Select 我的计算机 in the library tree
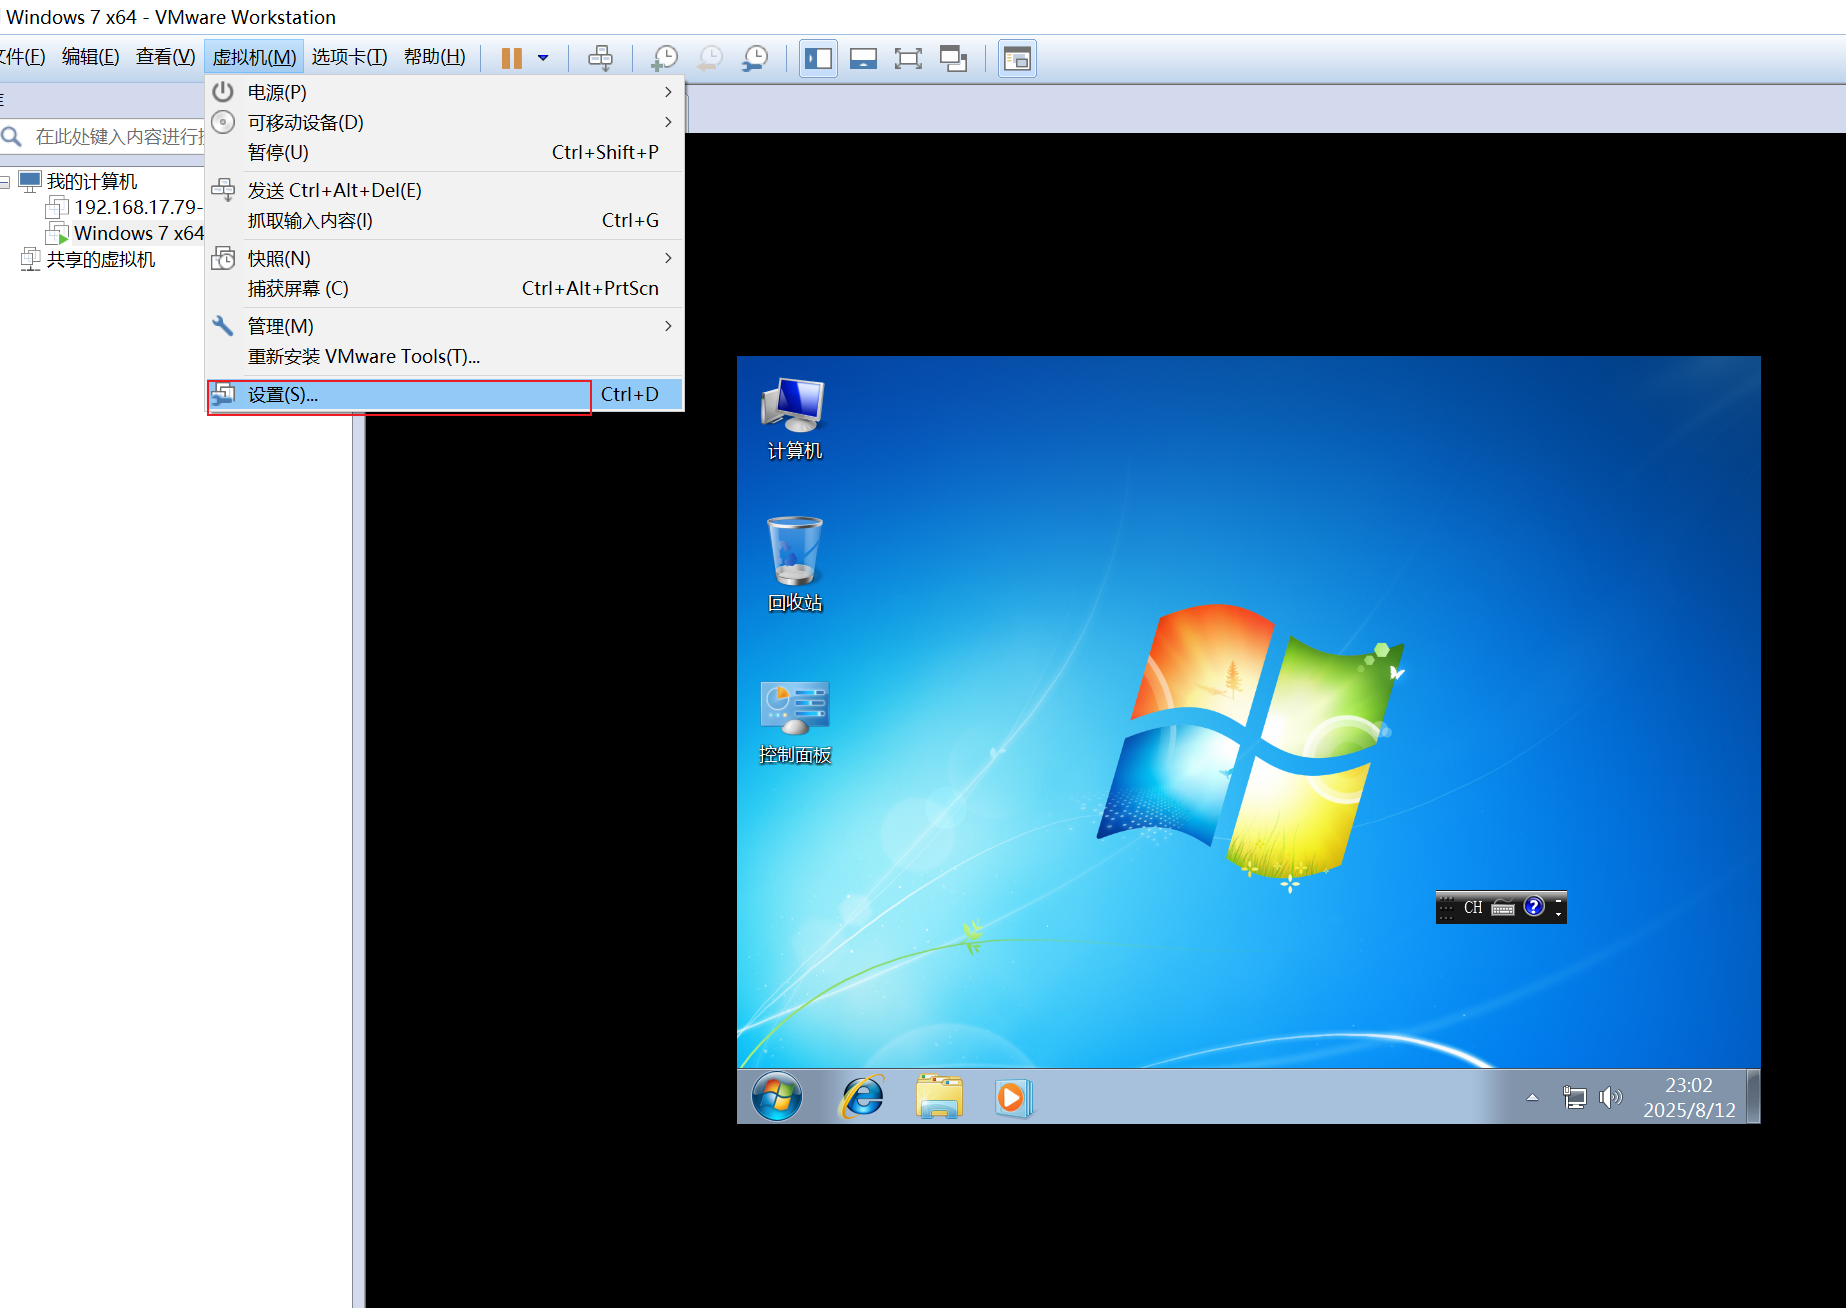The image size is (1846, 1308). [x=91, y=181]
